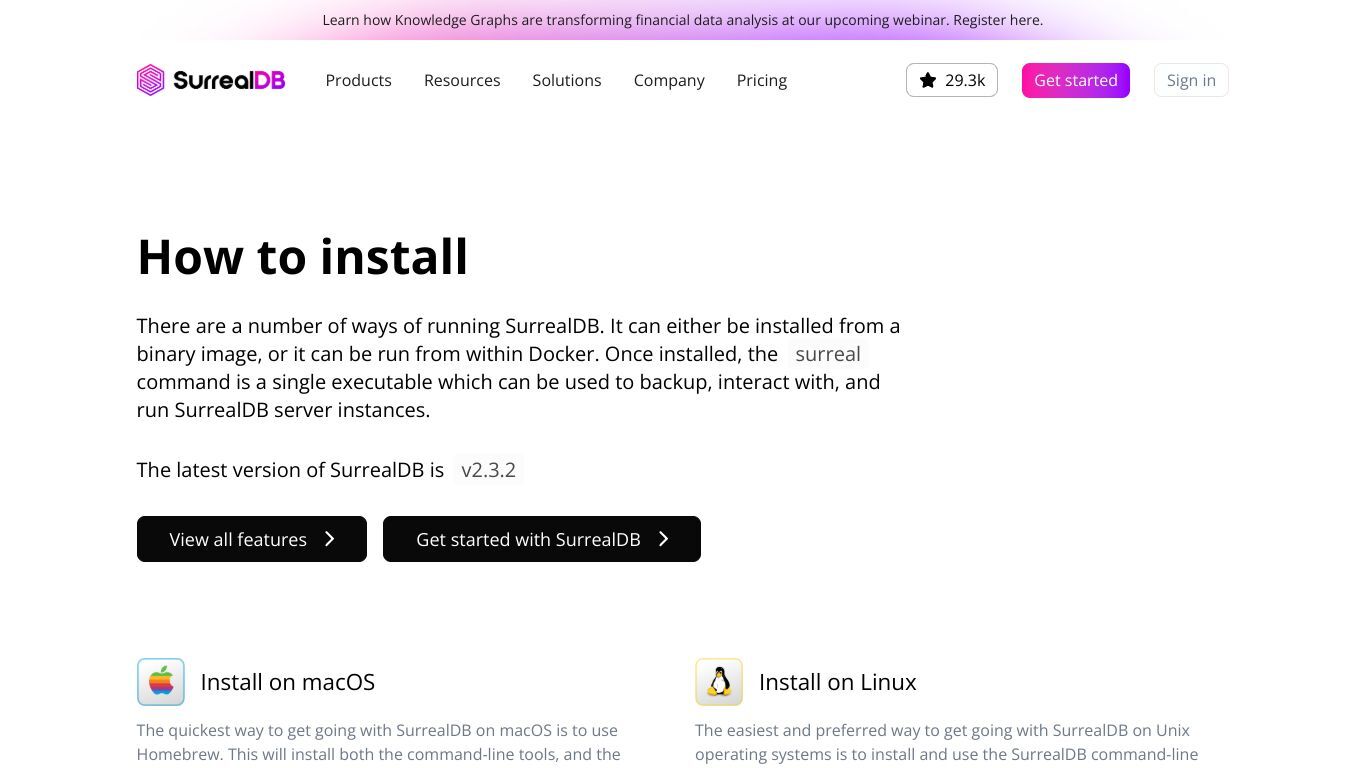
Task: Open the Products menu
Action: click(358, 80)
